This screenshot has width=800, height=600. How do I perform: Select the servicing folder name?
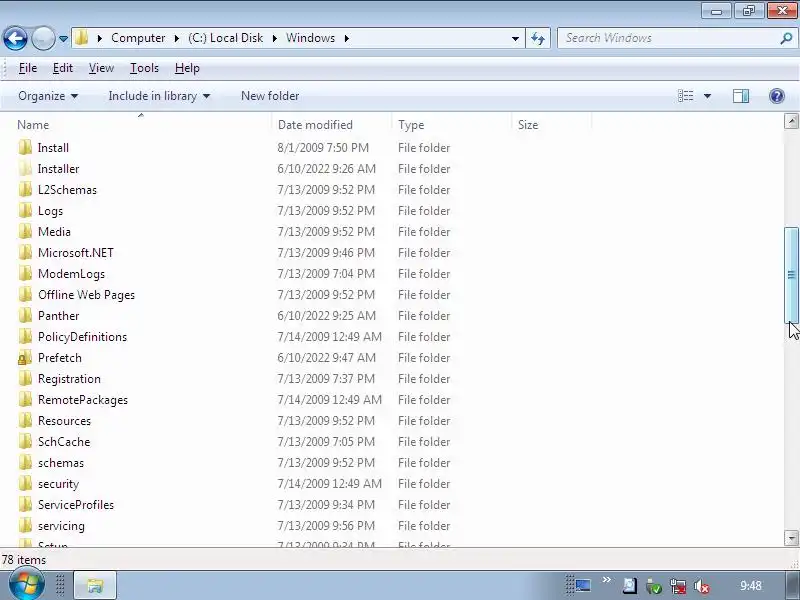click(61, 526)
